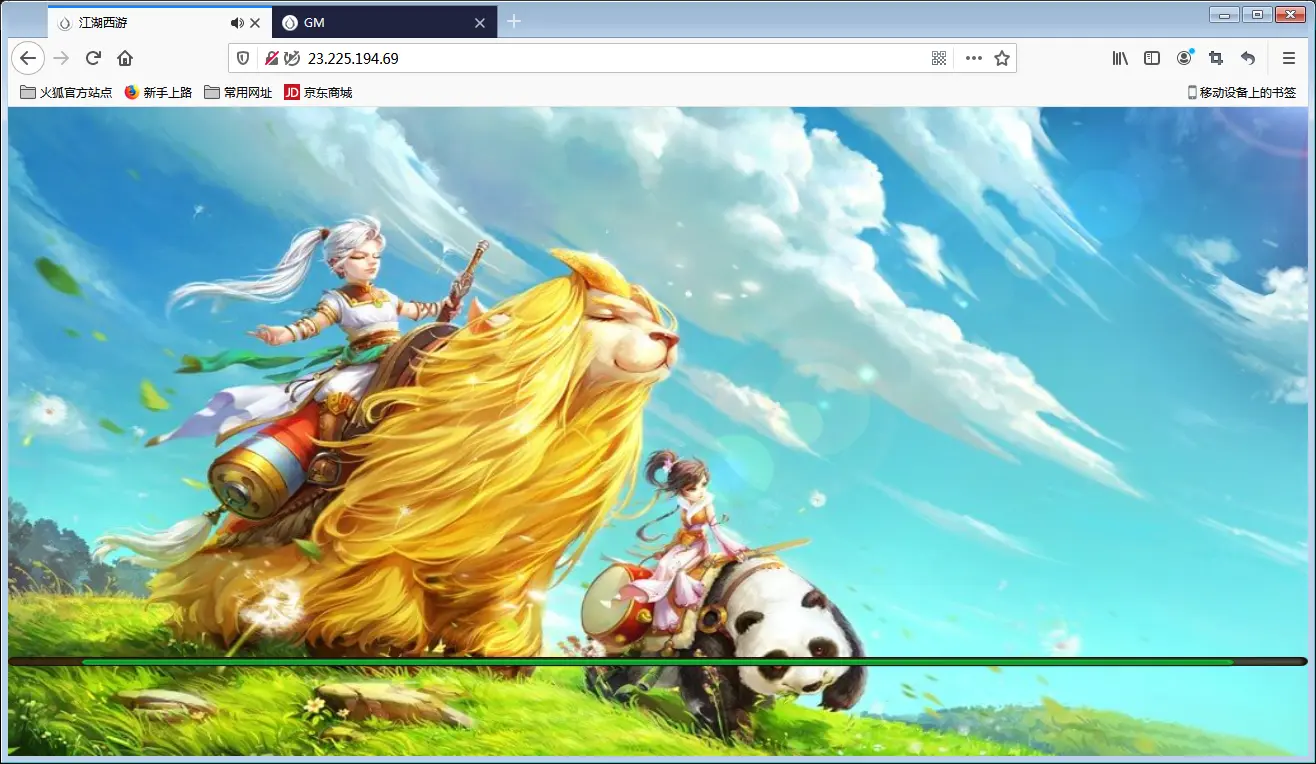
Task: Bookmark this page with the star
Action: pos(1002,58)
